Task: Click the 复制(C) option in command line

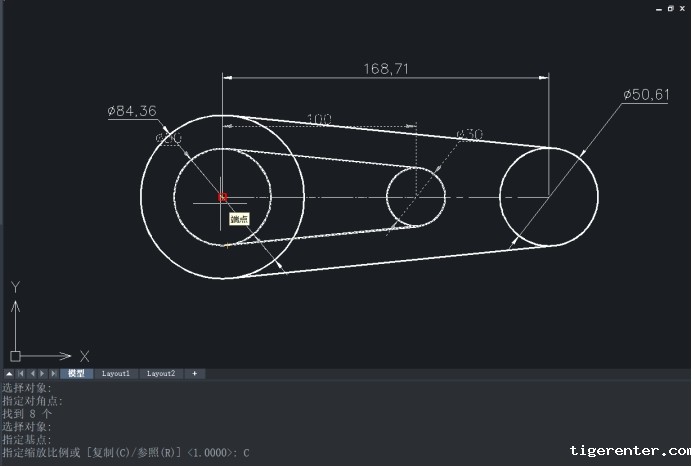Action: click(110, 453)
